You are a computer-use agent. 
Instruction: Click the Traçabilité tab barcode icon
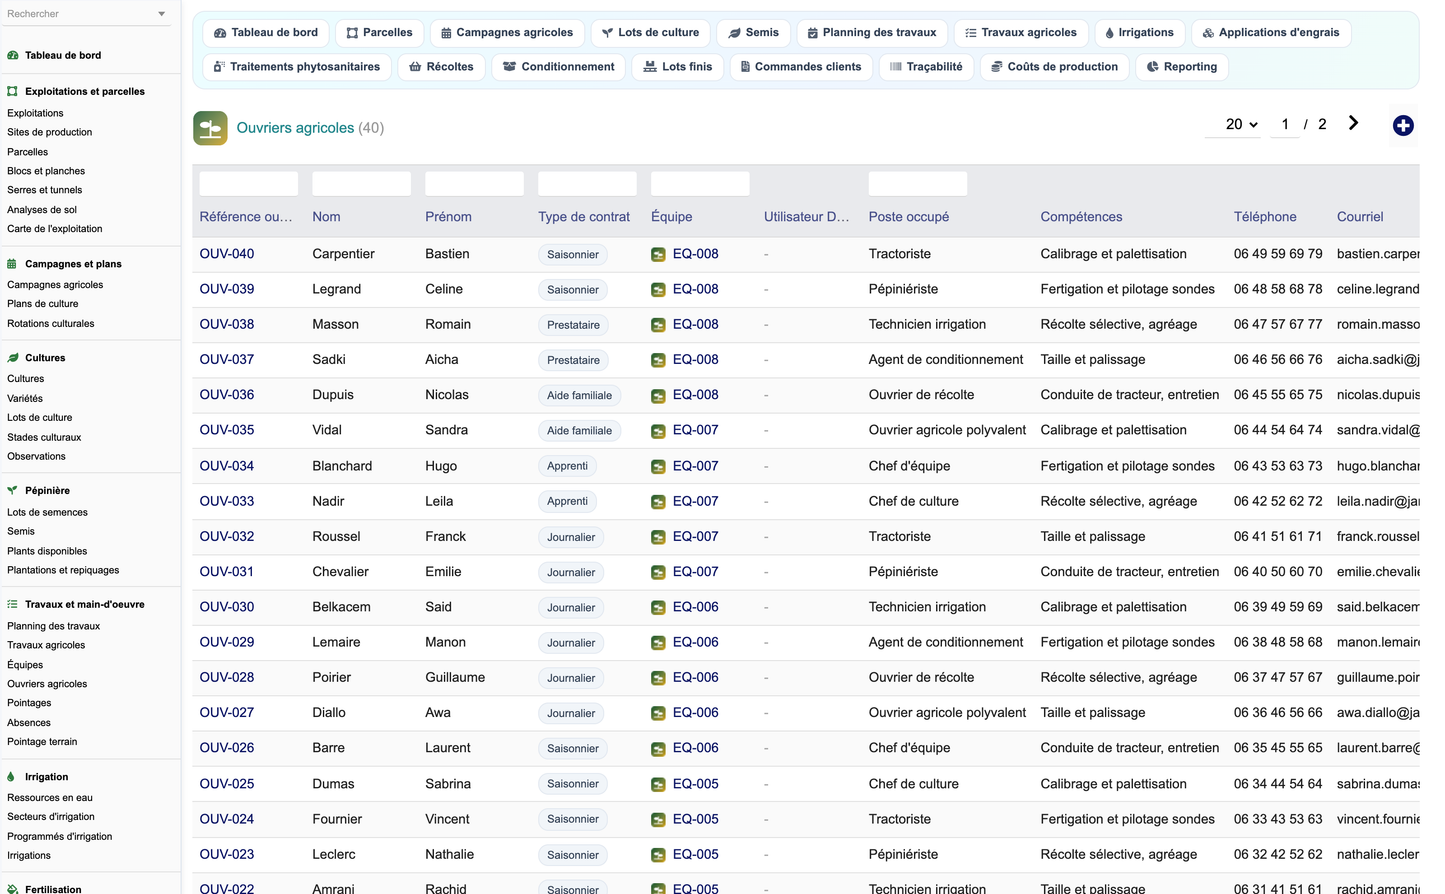tap(896, 67)
